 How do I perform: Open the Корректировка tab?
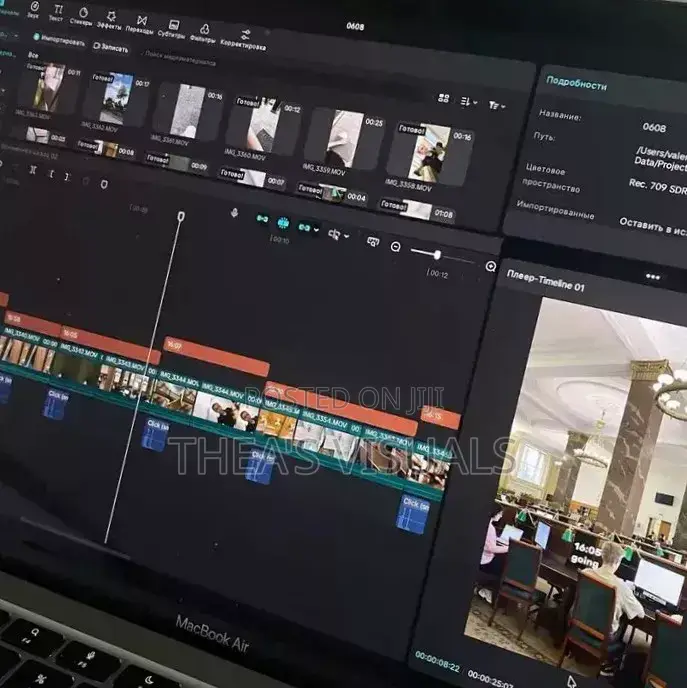(x=244, y=40)
